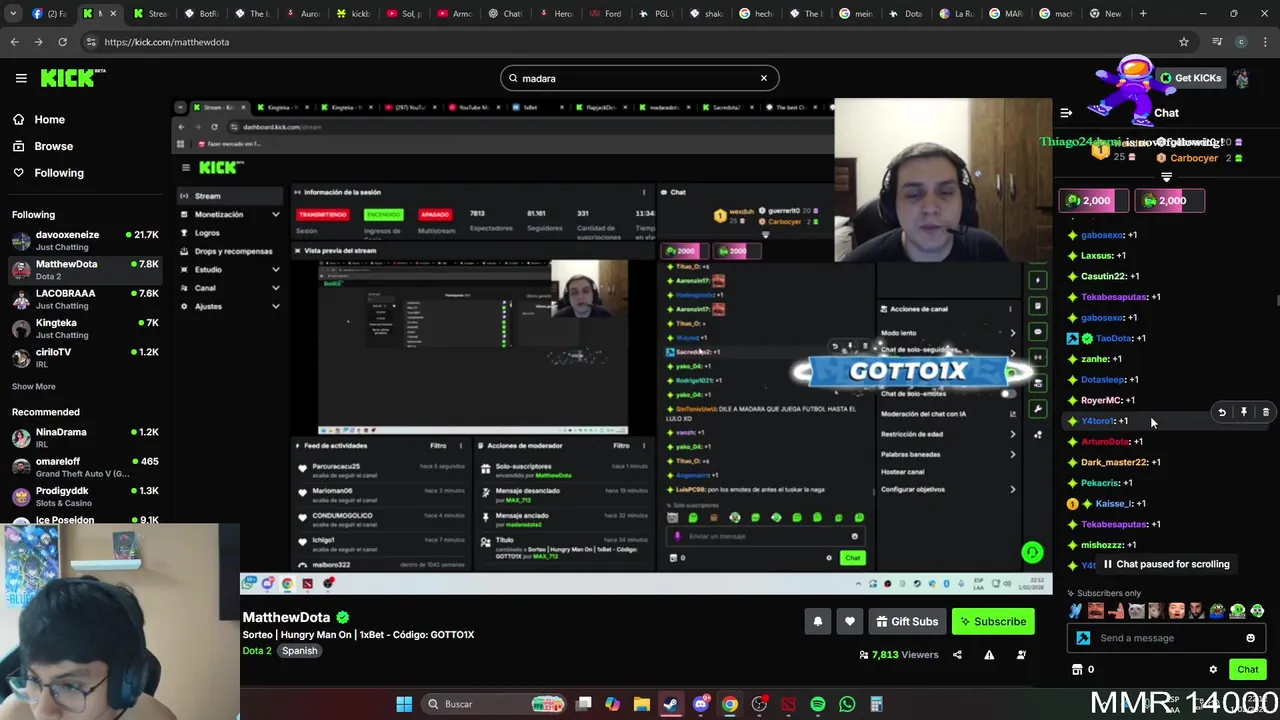The height and width of the screenshot is (720, 1280).
Task: Reply to Y4toro1 chat message
Action: tap(1222, 412)
